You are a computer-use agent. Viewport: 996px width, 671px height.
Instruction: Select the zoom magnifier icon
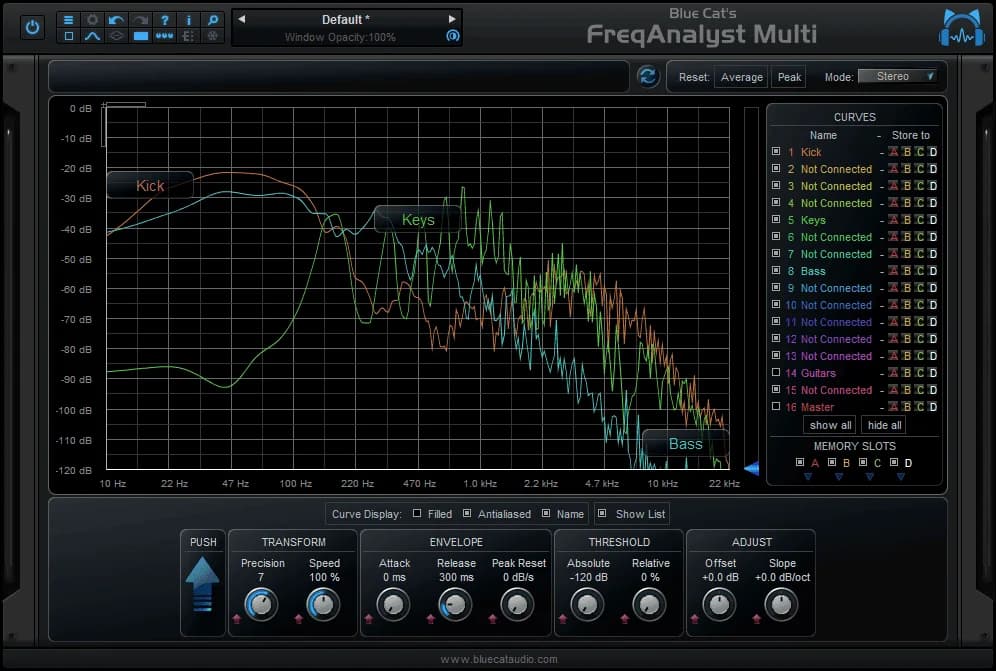(212, 20)
